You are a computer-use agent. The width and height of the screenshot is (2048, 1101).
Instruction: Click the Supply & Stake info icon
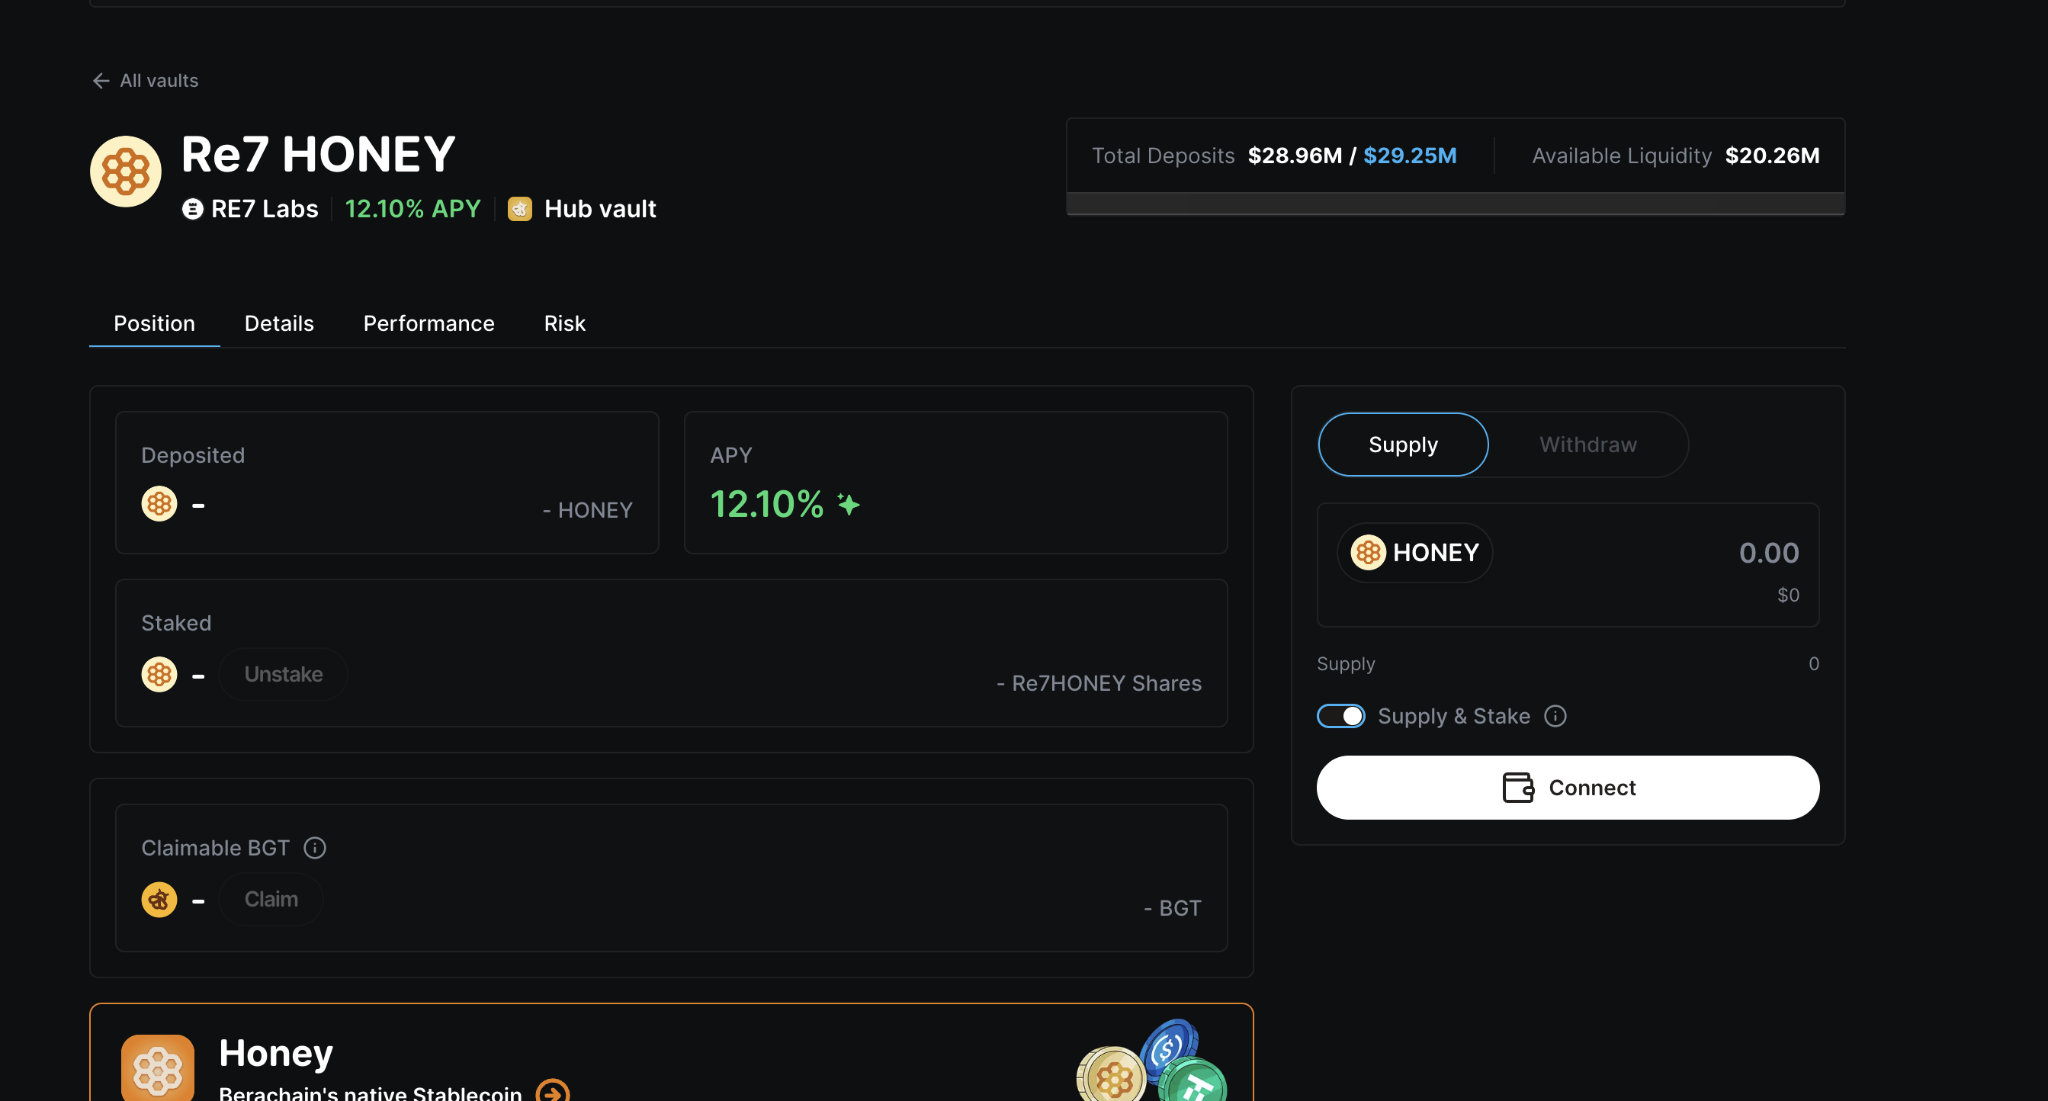coord(1555,716)
